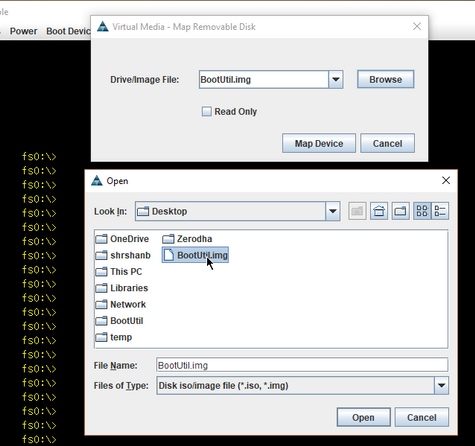Enable the Read Only checkbox
This screenshot has width=475, height=446.
[x=207, y=111]
